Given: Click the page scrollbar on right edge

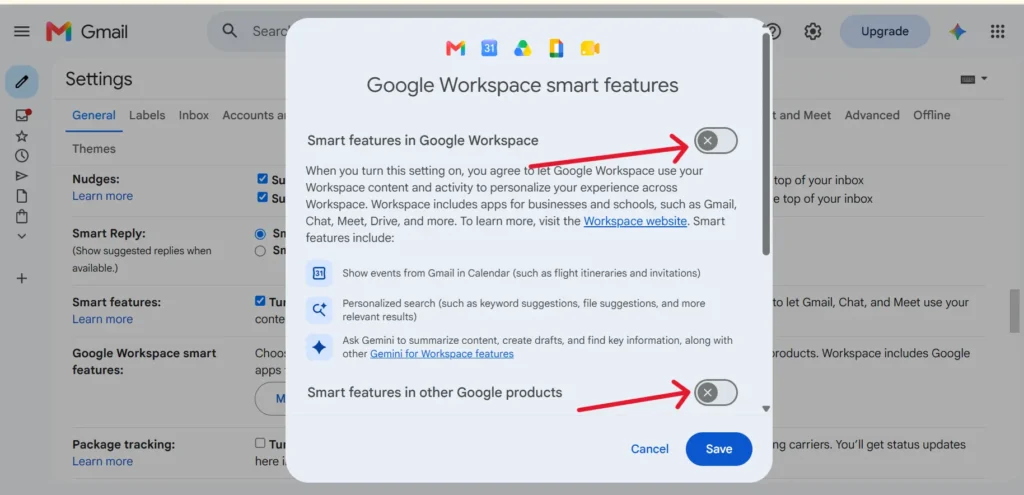Looking at the screenshot, I should coord(1014,312).
